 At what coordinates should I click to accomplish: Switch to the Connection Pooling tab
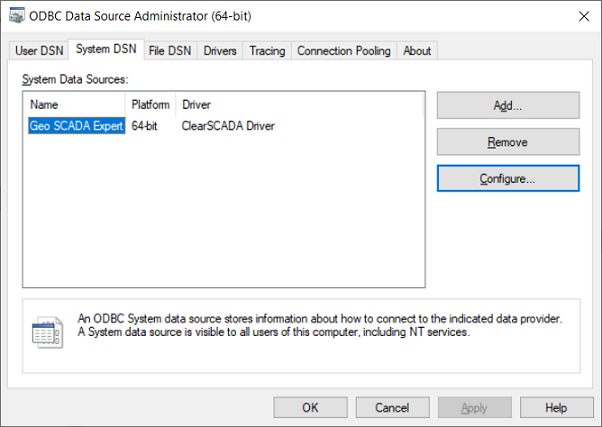(x=344, y=51)
